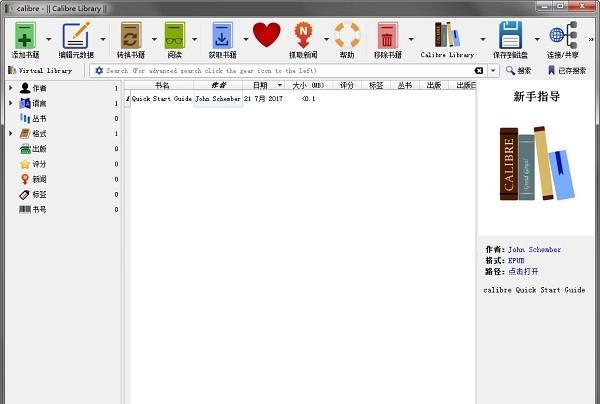
Task: Open the Read (阅读) viewer icon
Action: pos(174,36)
